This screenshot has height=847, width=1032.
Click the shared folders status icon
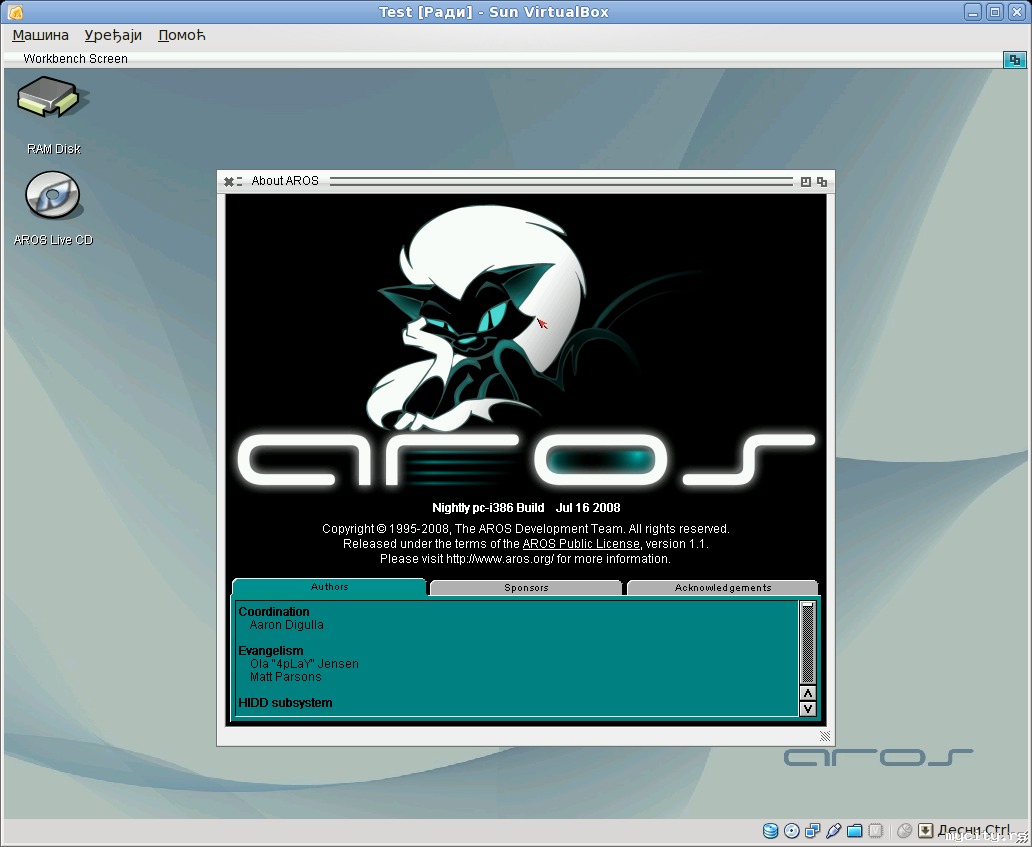[855, 831]
